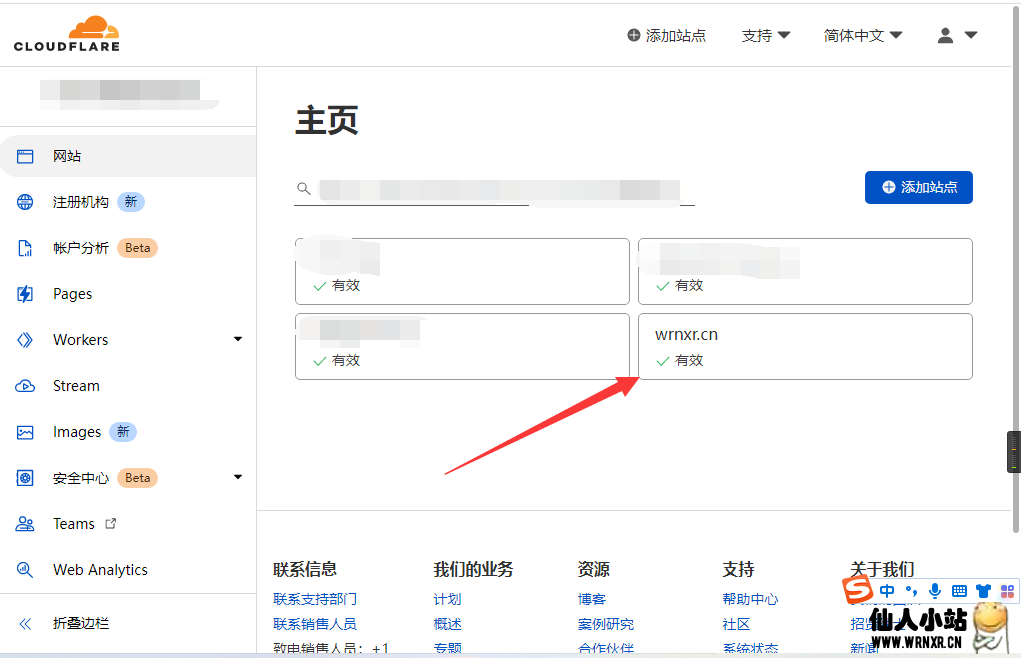Click the plus icon in top 添加站点

pos(634,35)
